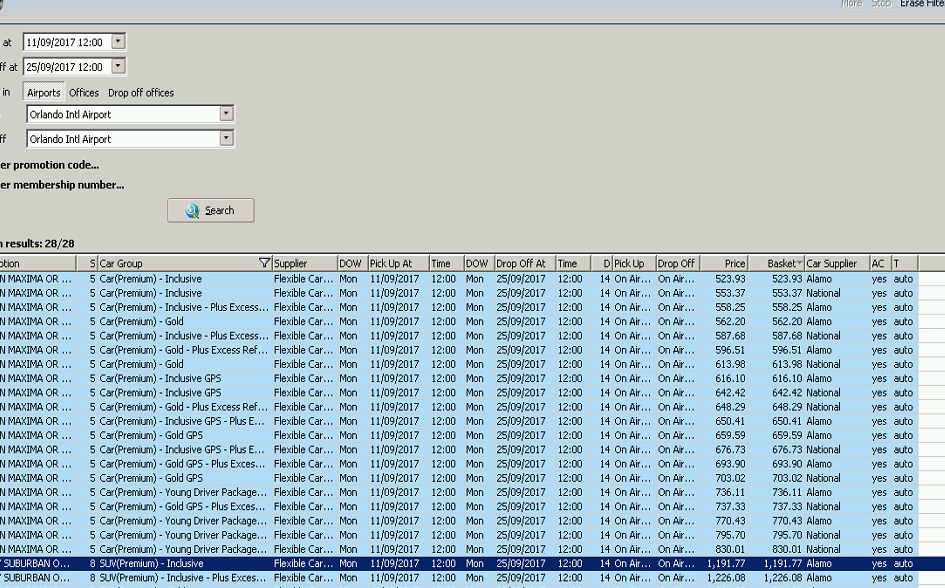
Task: Click the membership number link
Action: click(62, 185)
